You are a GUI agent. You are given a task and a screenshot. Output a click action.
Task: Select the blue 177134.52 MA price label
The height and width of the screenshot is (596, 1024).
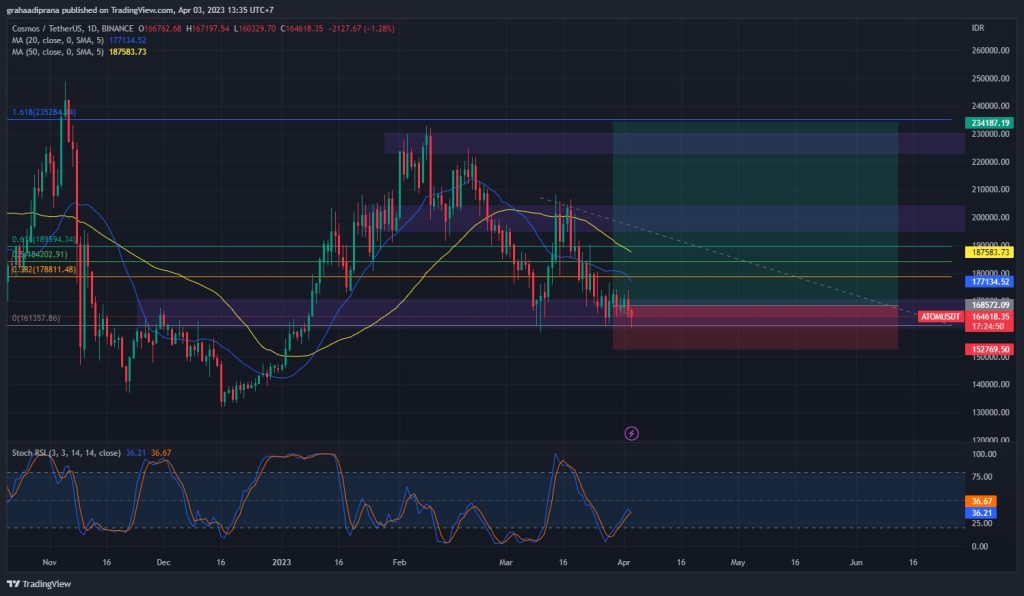tap(989, 282)
